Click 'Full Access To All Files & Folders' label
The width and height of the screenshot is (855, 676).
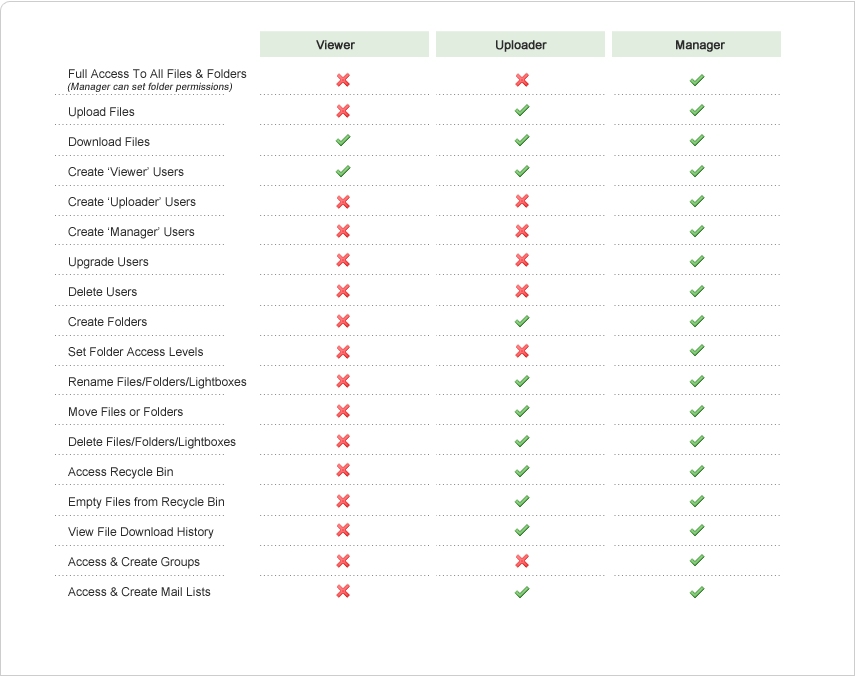157,74
